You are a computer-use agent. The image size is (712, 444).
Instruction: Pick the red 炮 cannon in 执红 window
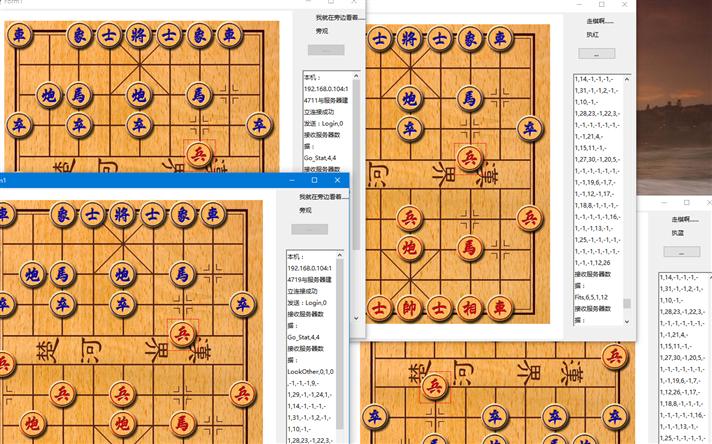408,247
